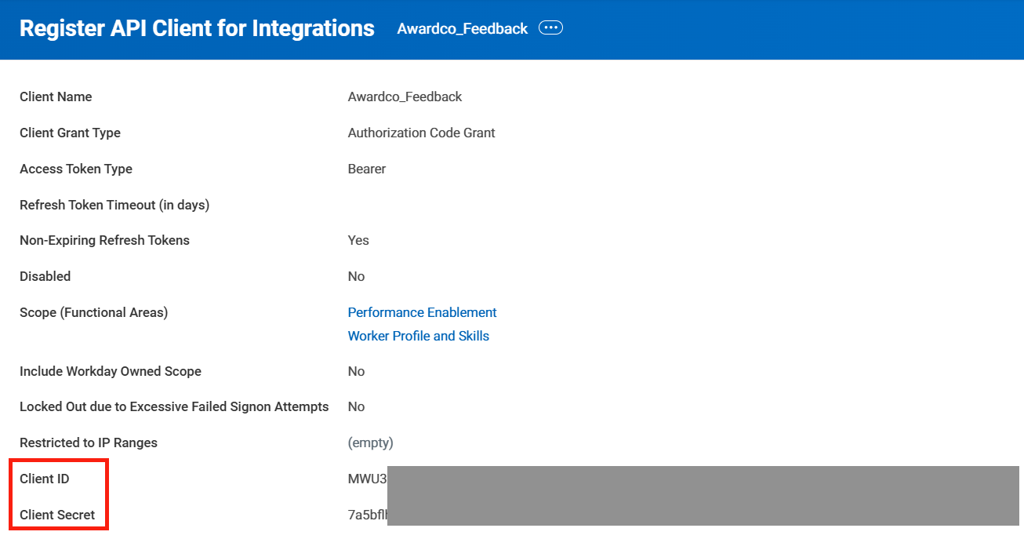The height and width of the screenshot is (539, 1024).
Task: Click the Authorization Code Grant value
Action: (x=421, y=133)
